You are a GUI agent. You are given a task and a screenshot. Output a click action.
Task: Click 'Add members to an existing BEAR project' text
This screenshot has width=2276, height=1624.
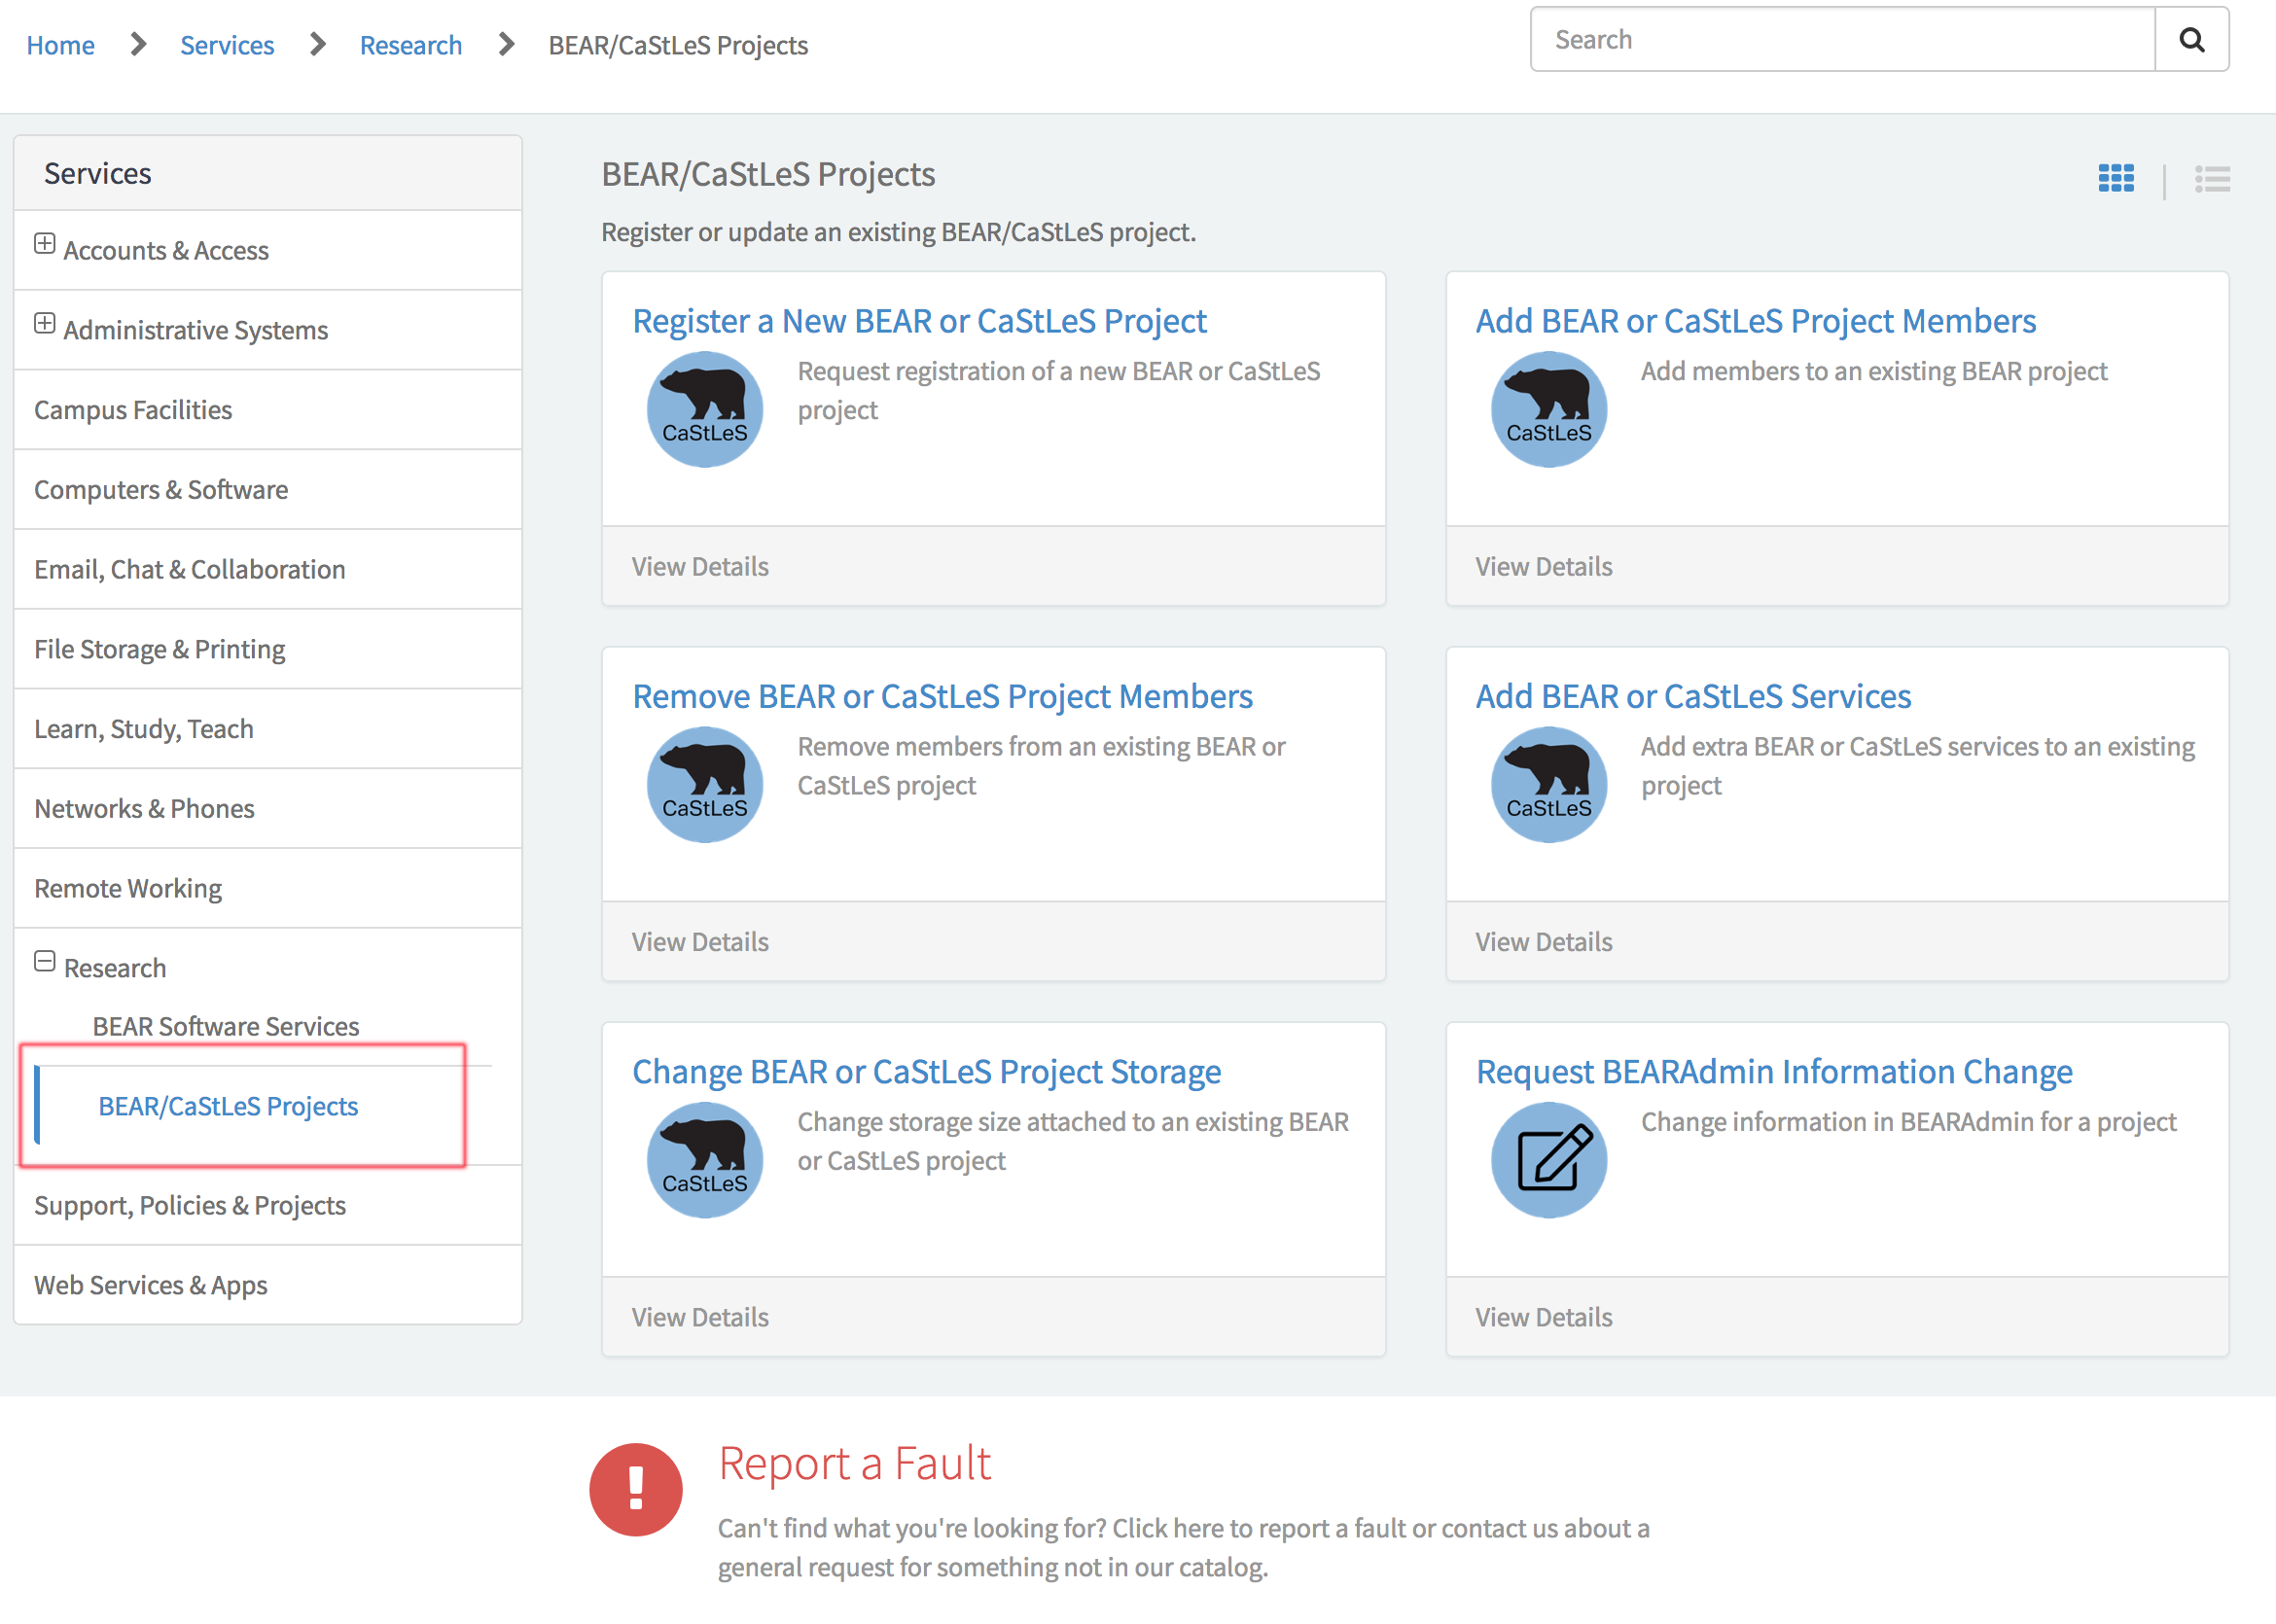coord(1874,371)
